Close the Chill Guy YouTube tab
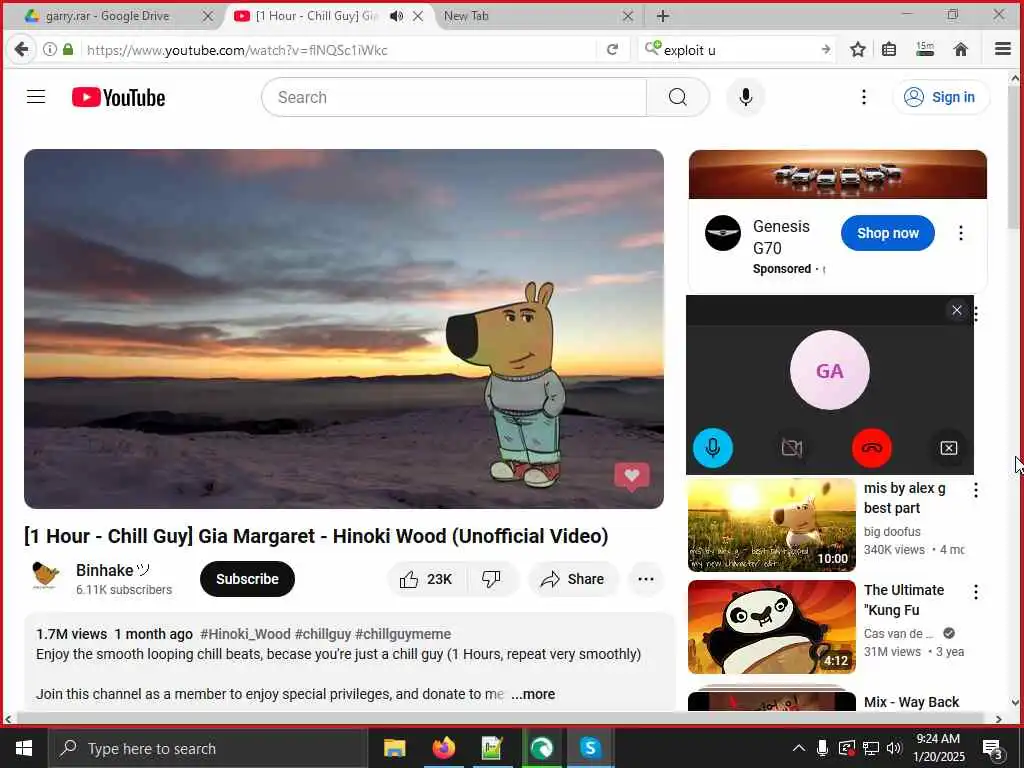The width and height of the screenshot is (1024, 768). pyautogui.click(x=418, y=16)
